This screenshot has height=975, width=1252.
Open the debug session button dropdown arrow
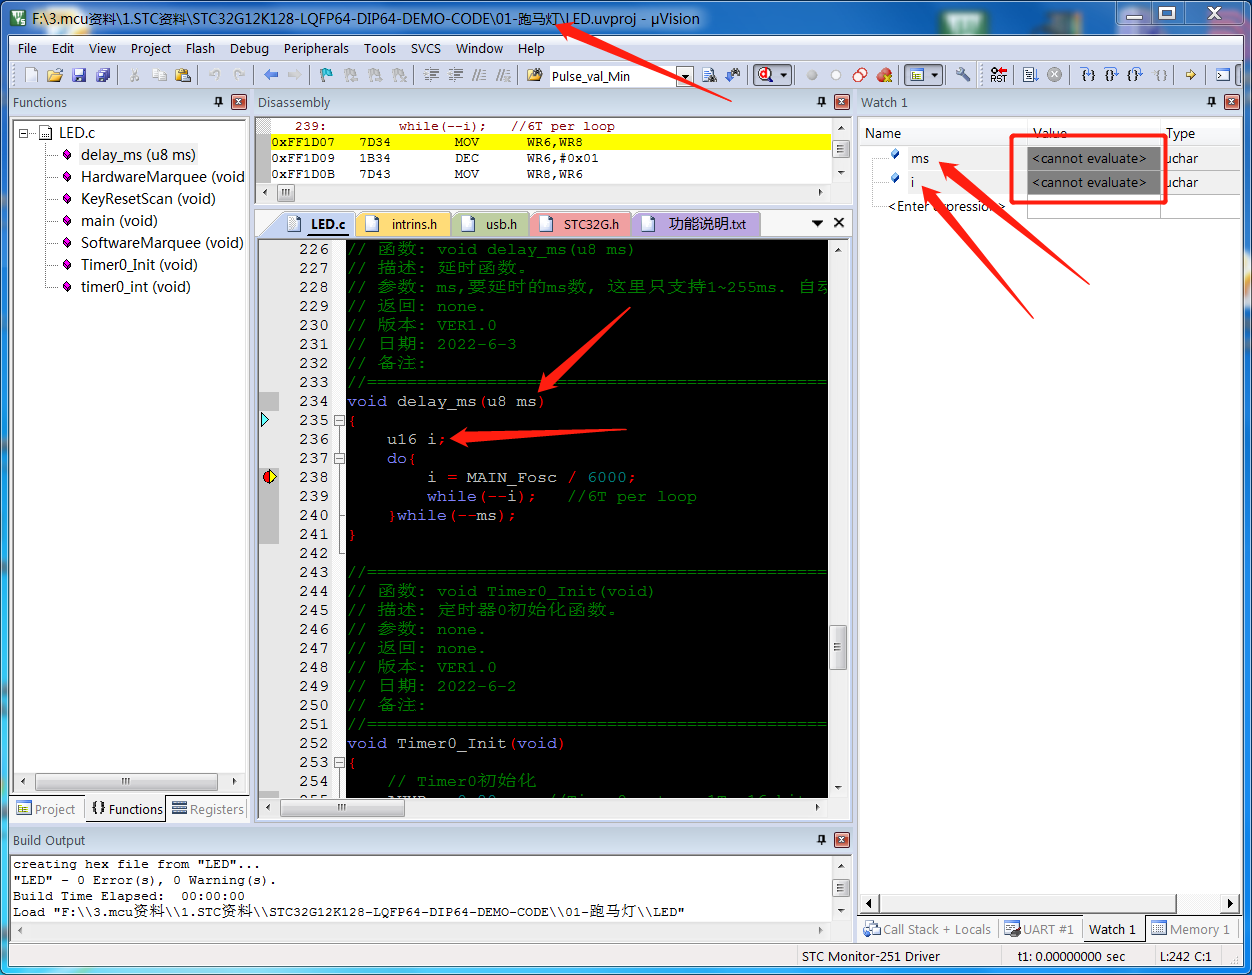pyautogui.click(x=784, y=75)
